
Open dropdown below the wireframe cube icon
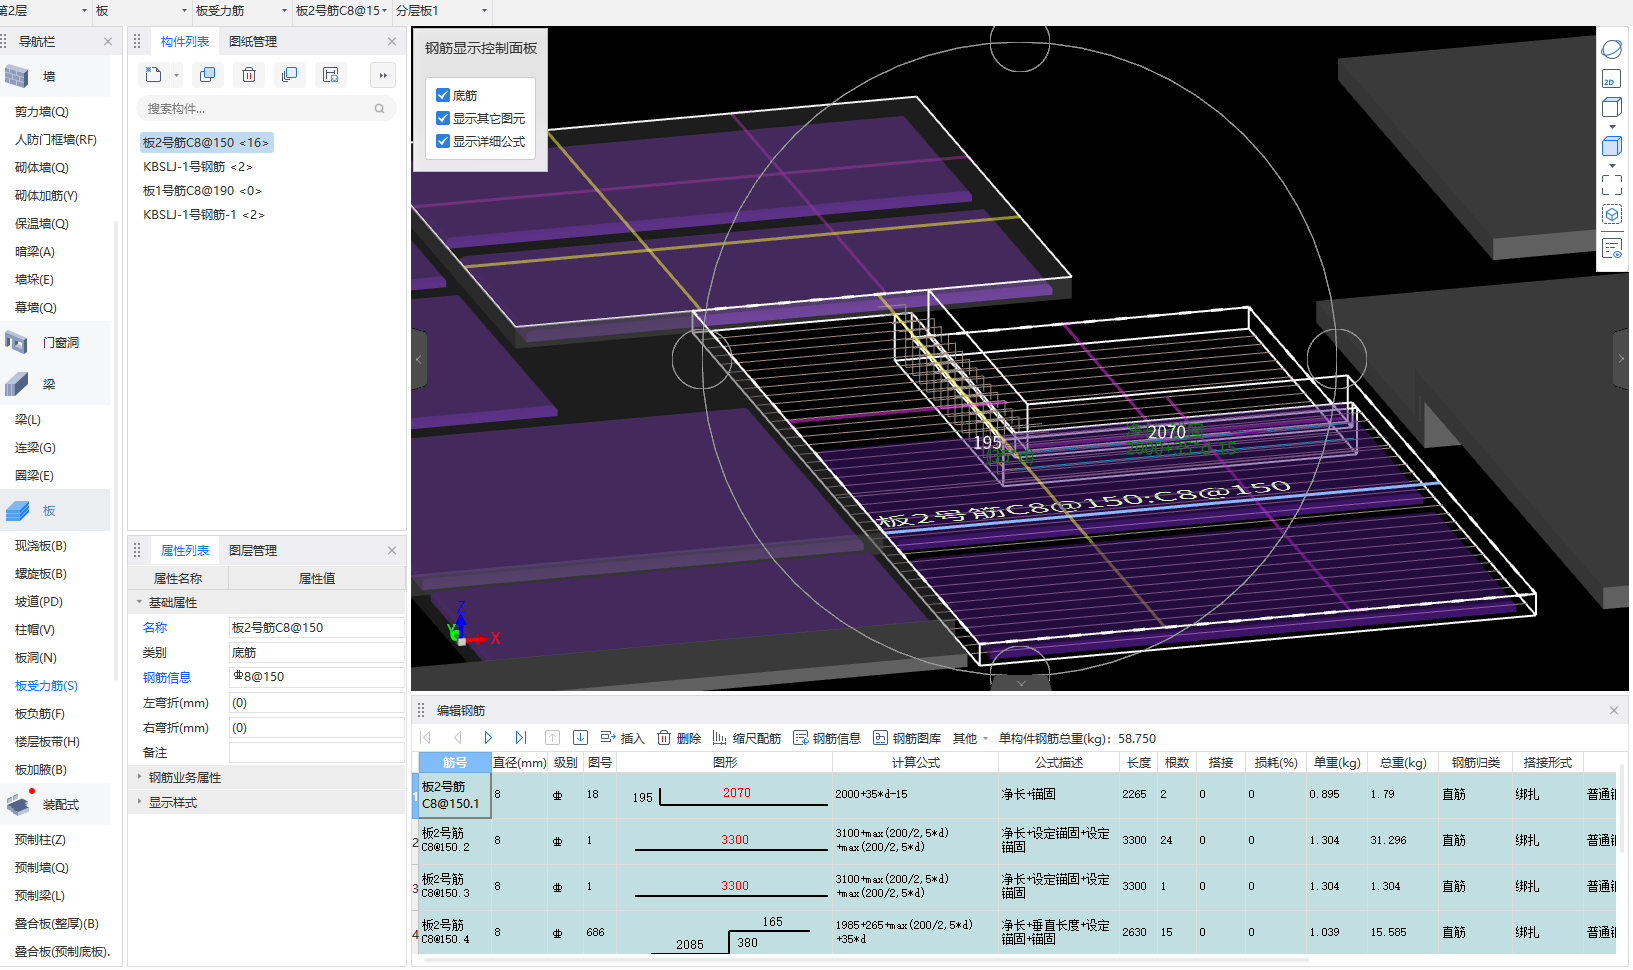[1612, 127]
